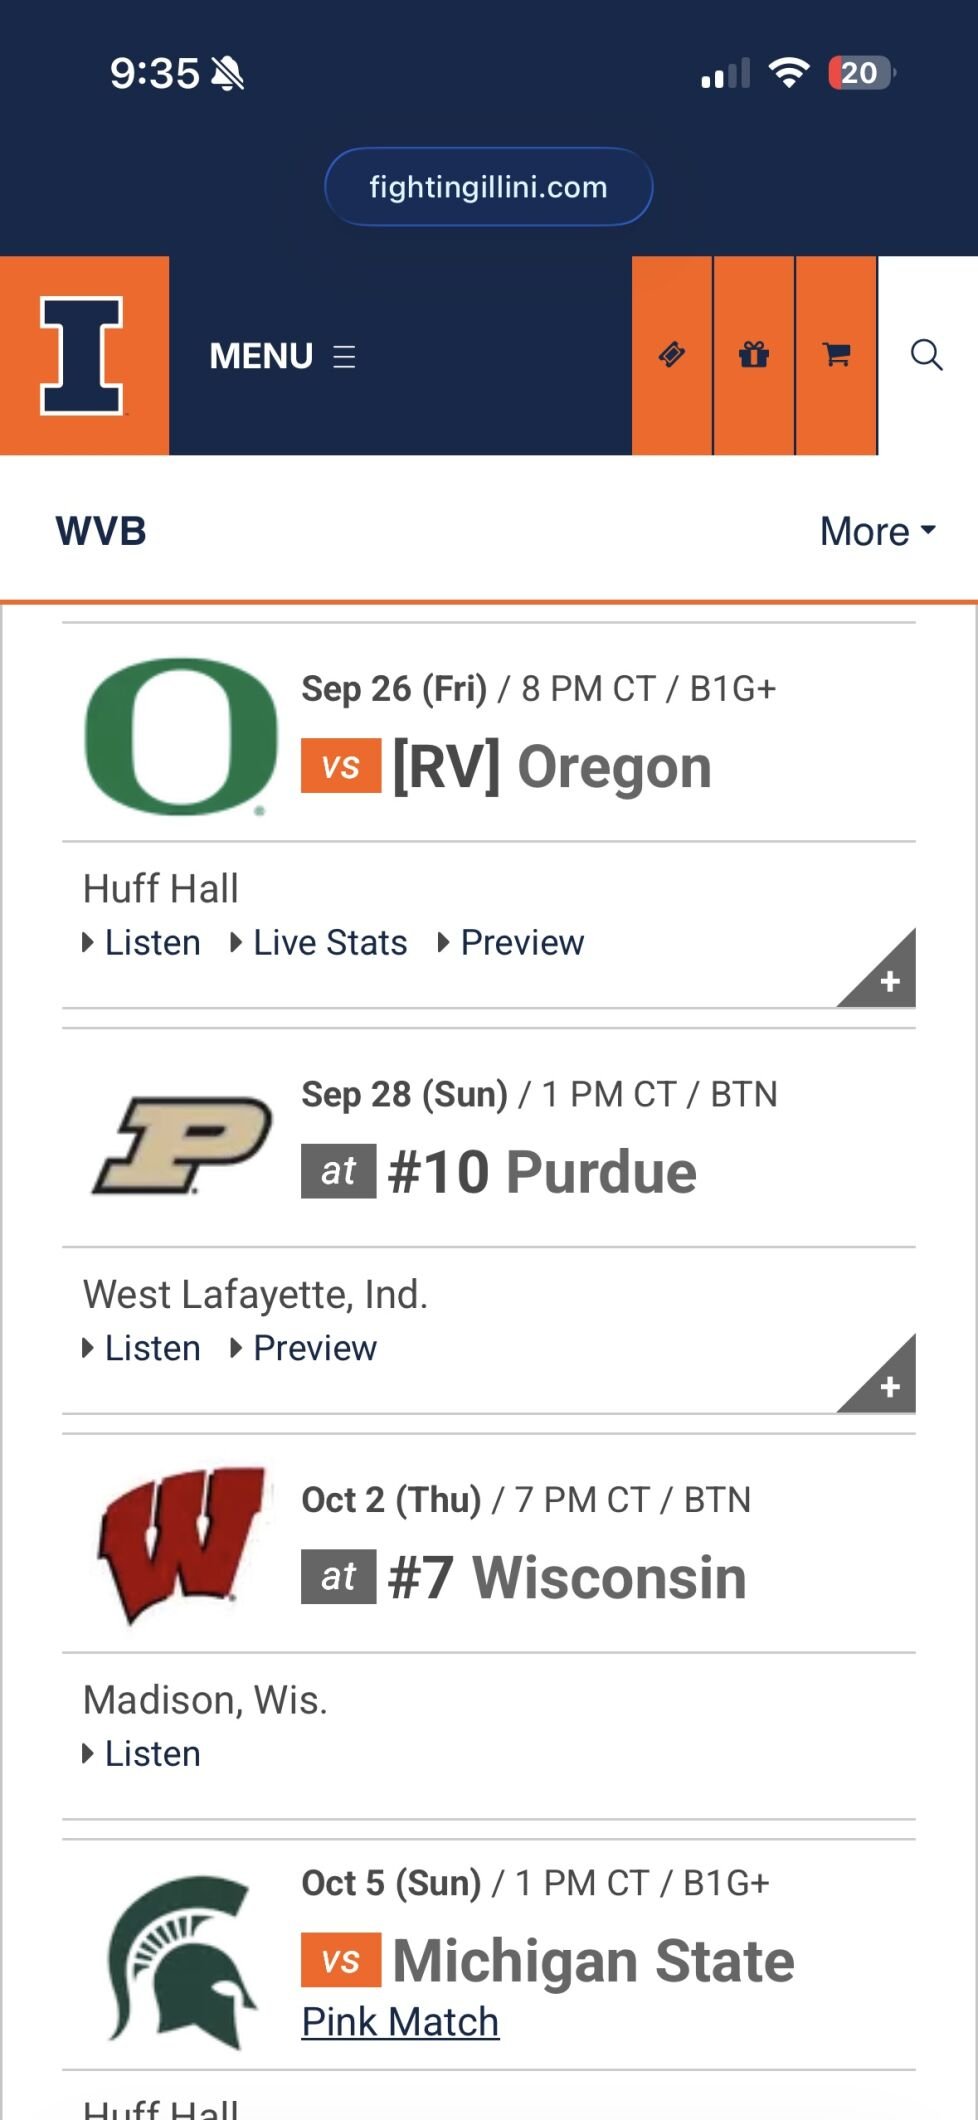
Task: Tap the Michigan State Spartans logo
Action: 181,1960
